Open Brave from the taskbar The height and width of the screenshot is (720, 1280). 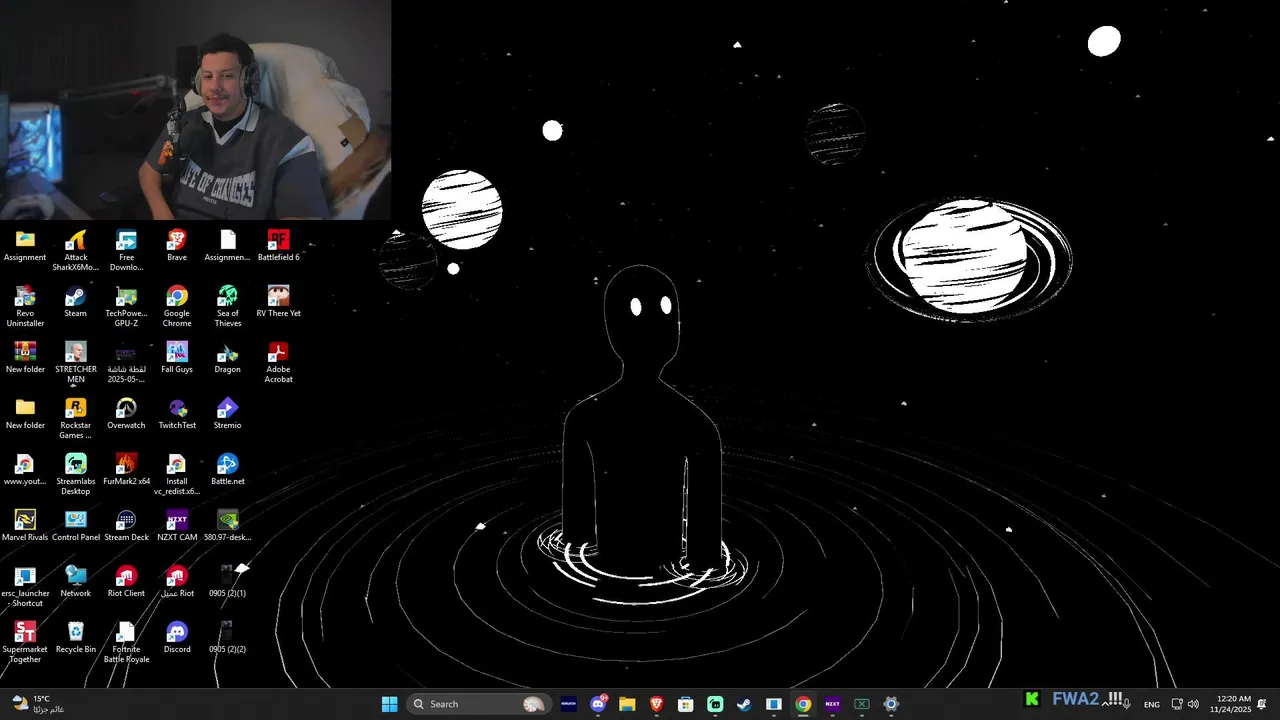tap(656, 704)
